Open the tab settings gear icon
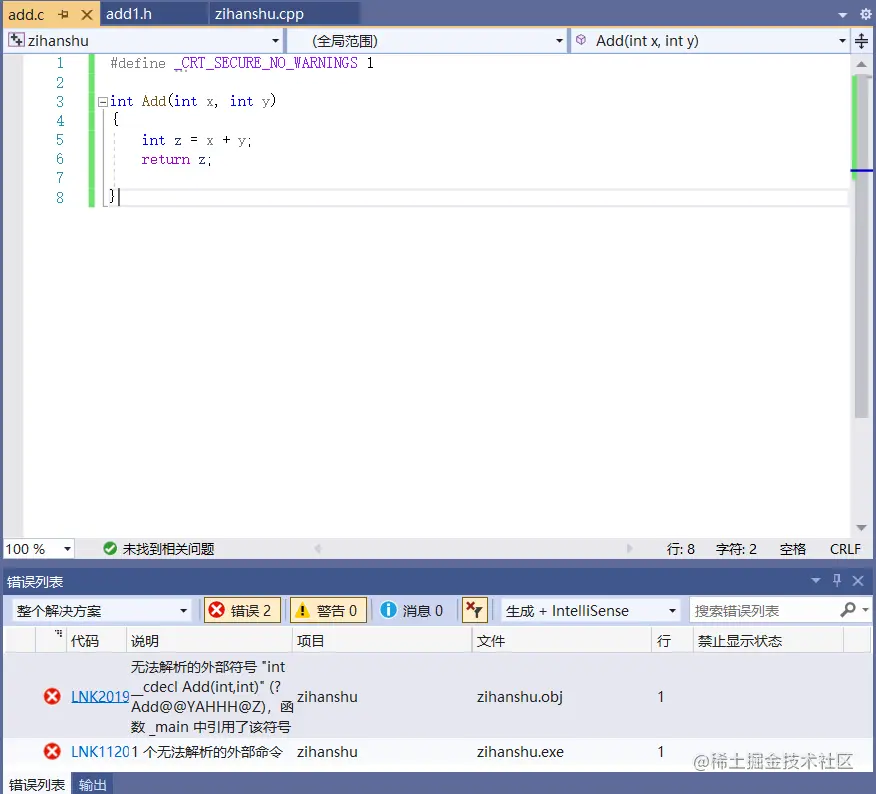This screenshot has height=794, width=876. tap(865, 15)
